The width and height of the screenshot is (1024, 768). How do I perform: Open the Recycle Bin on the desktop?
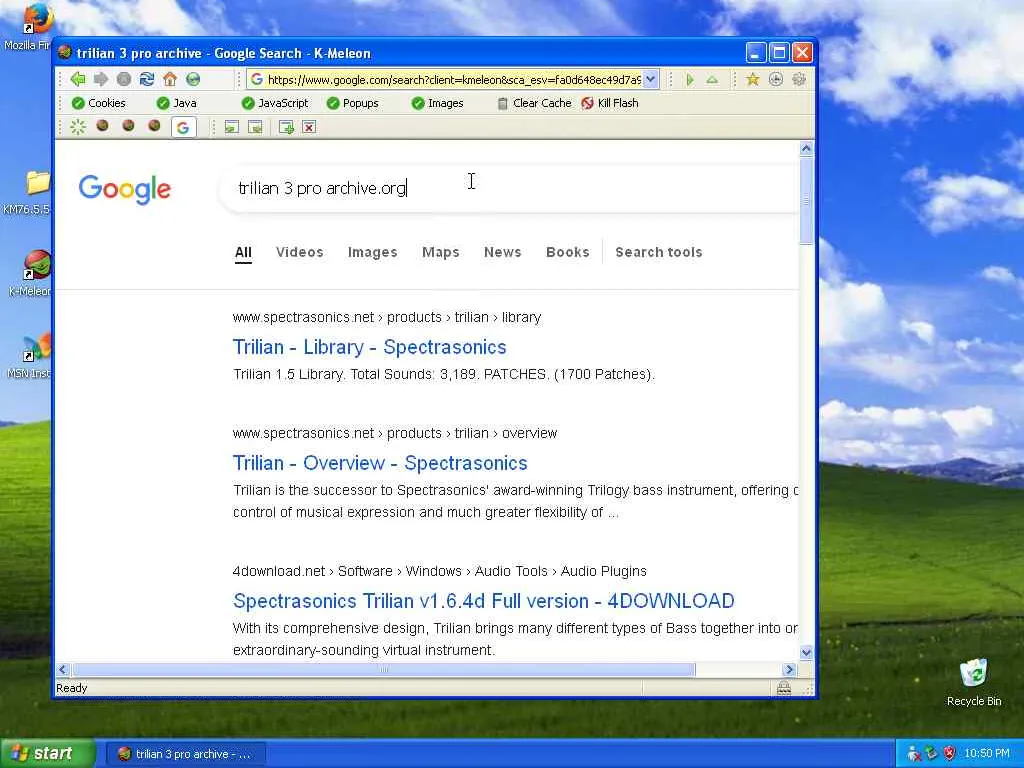pyautogui.click(x=974, y=682)
